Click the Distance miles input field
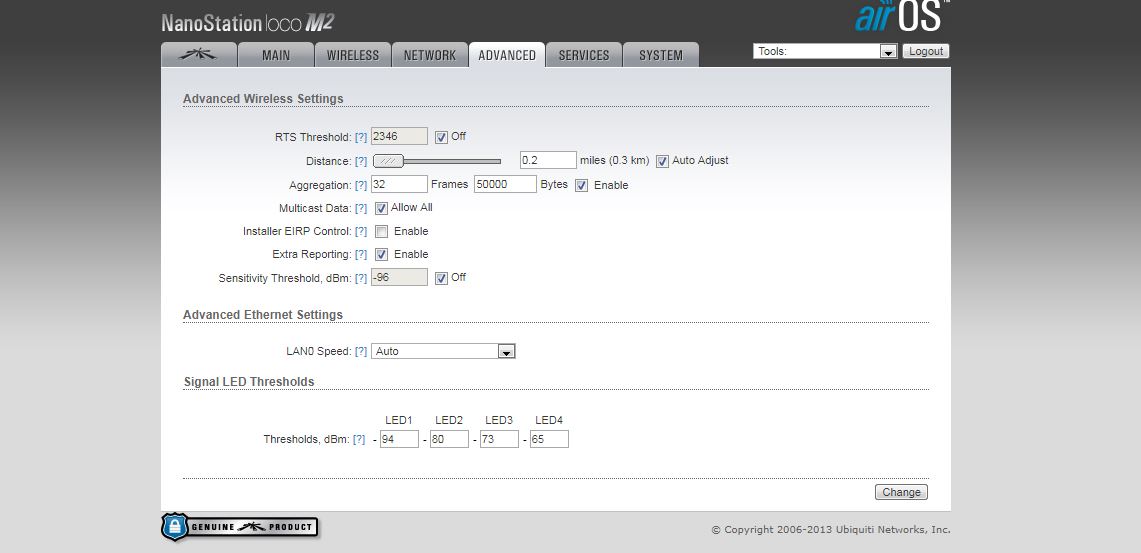 point(549,160)
